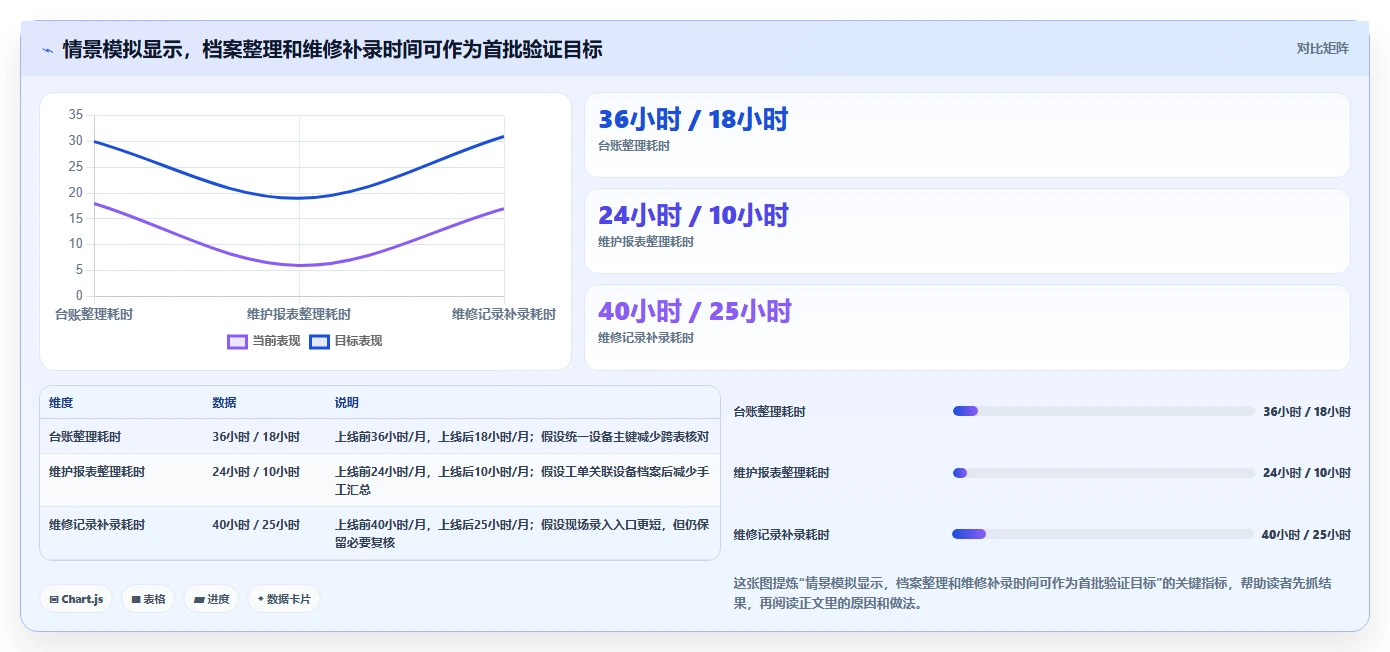
Task: Select the 表格 tag chip
Action: (148, 599)
